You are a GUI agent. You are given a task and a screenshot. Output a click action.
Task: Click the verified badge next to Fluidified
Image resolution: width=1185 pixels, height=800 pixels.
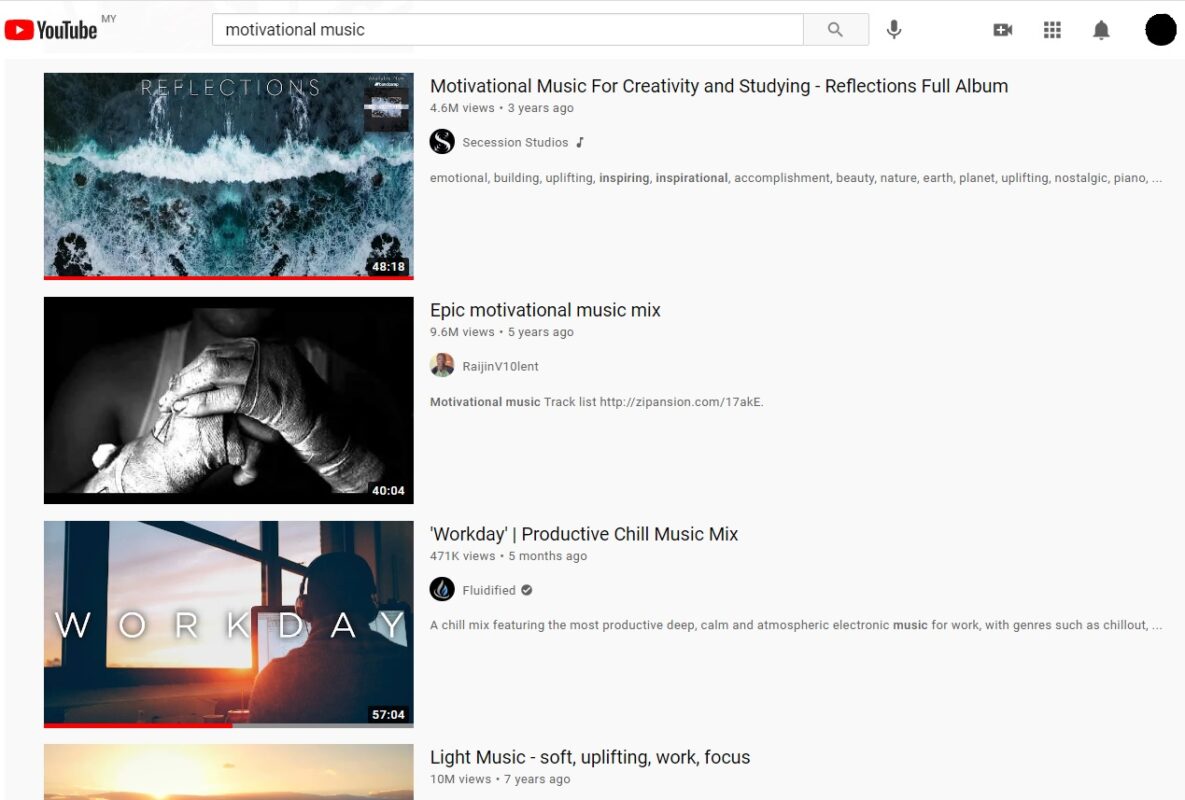(527, 590)
